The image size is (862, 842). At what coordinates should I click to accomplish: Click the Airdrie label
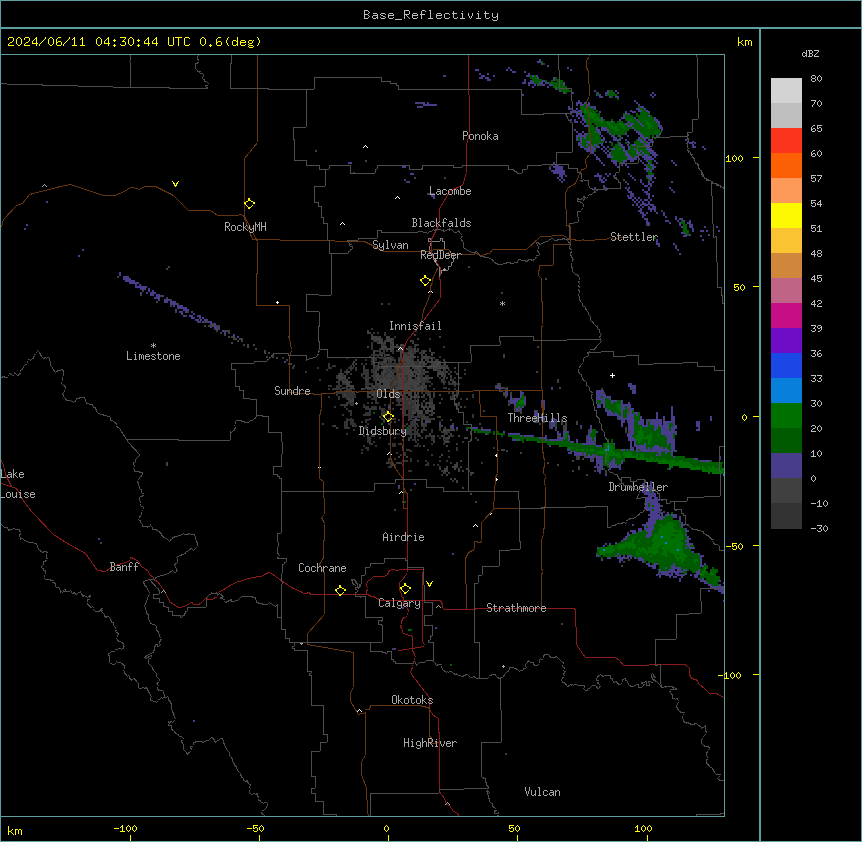coord(403,537)
